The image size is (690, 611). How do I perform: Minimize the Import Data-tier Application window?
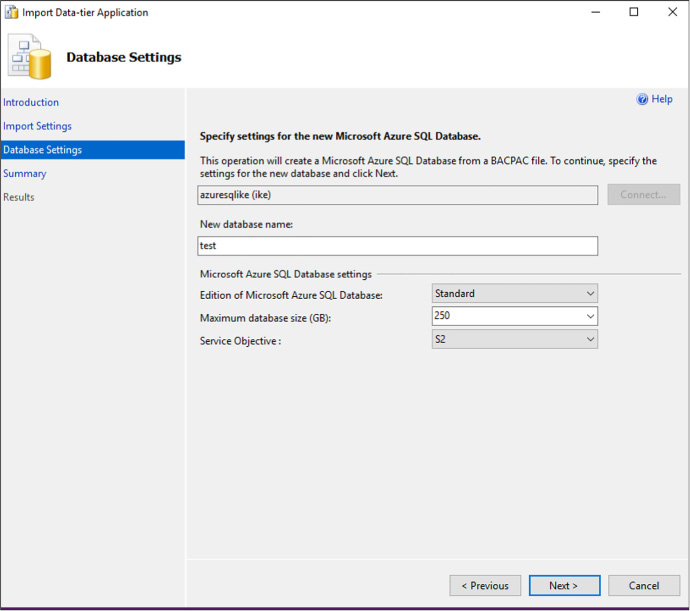coord(595,12)
